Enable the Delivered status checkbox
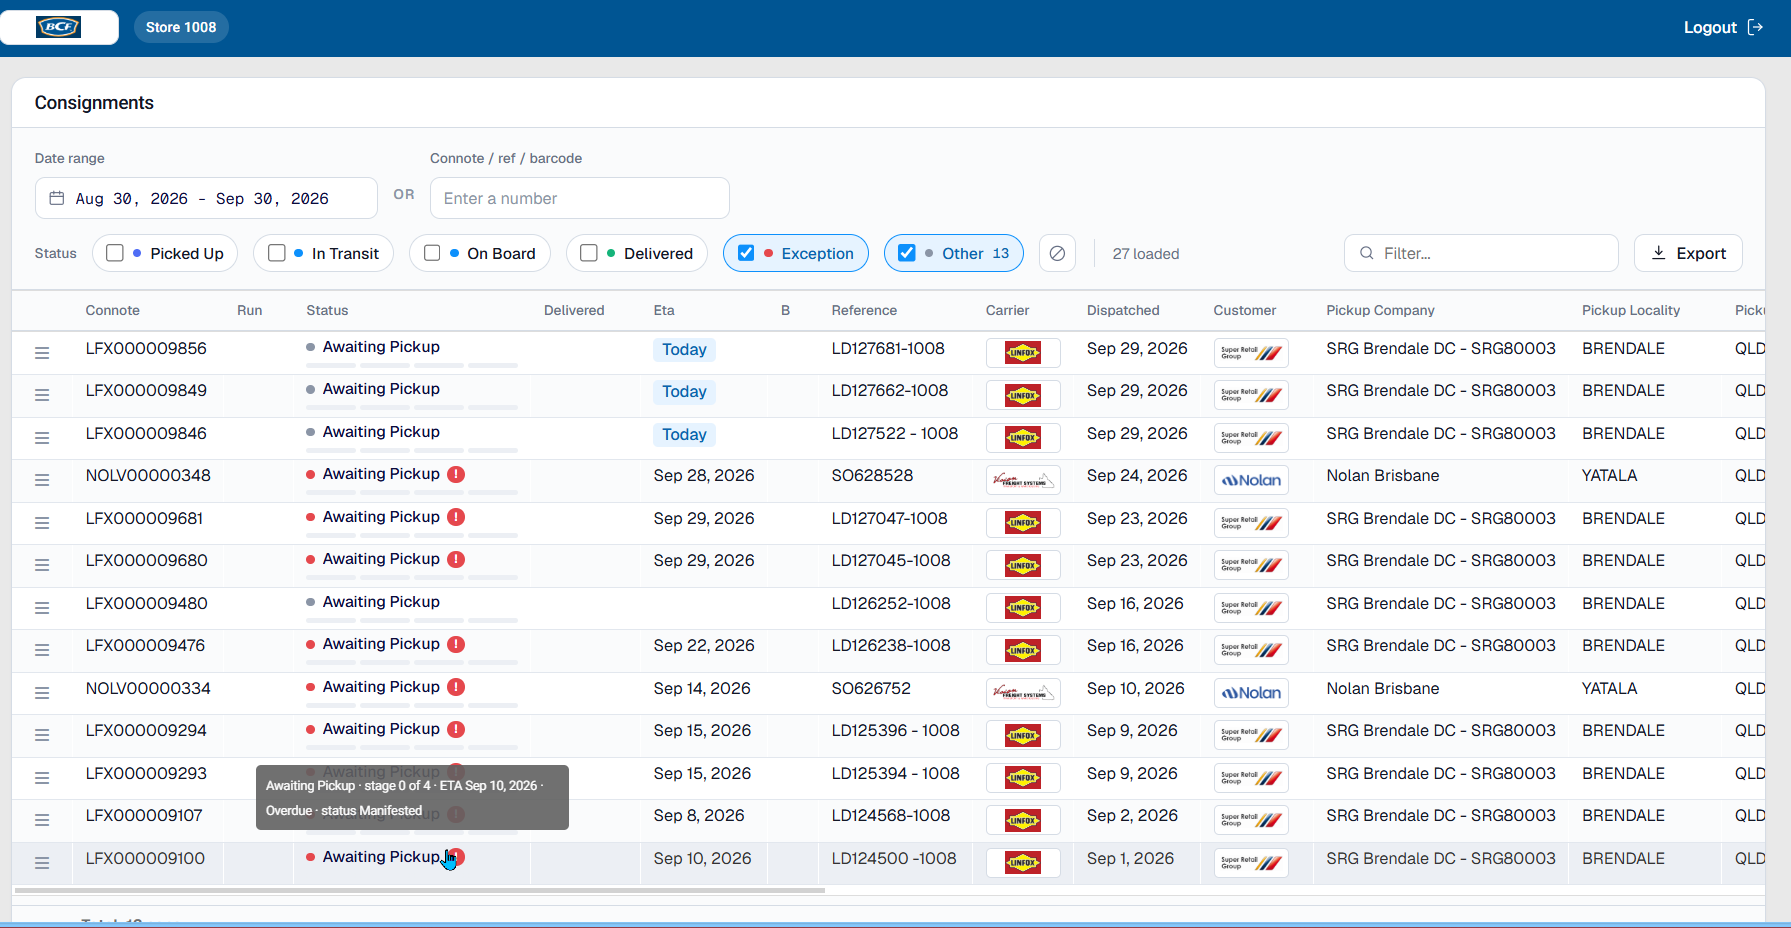 [589, 253]
